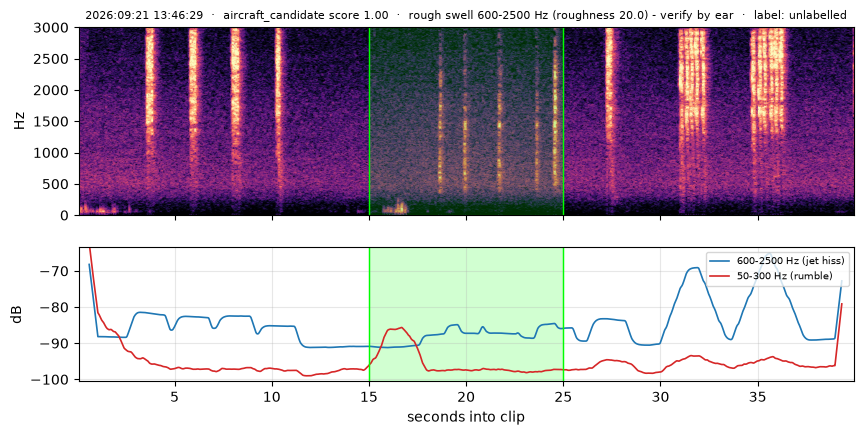The image size is (863, 435).
Task: Click the timestamp 2026:09:21 13:46:29 in title
Action: (144, 15)
